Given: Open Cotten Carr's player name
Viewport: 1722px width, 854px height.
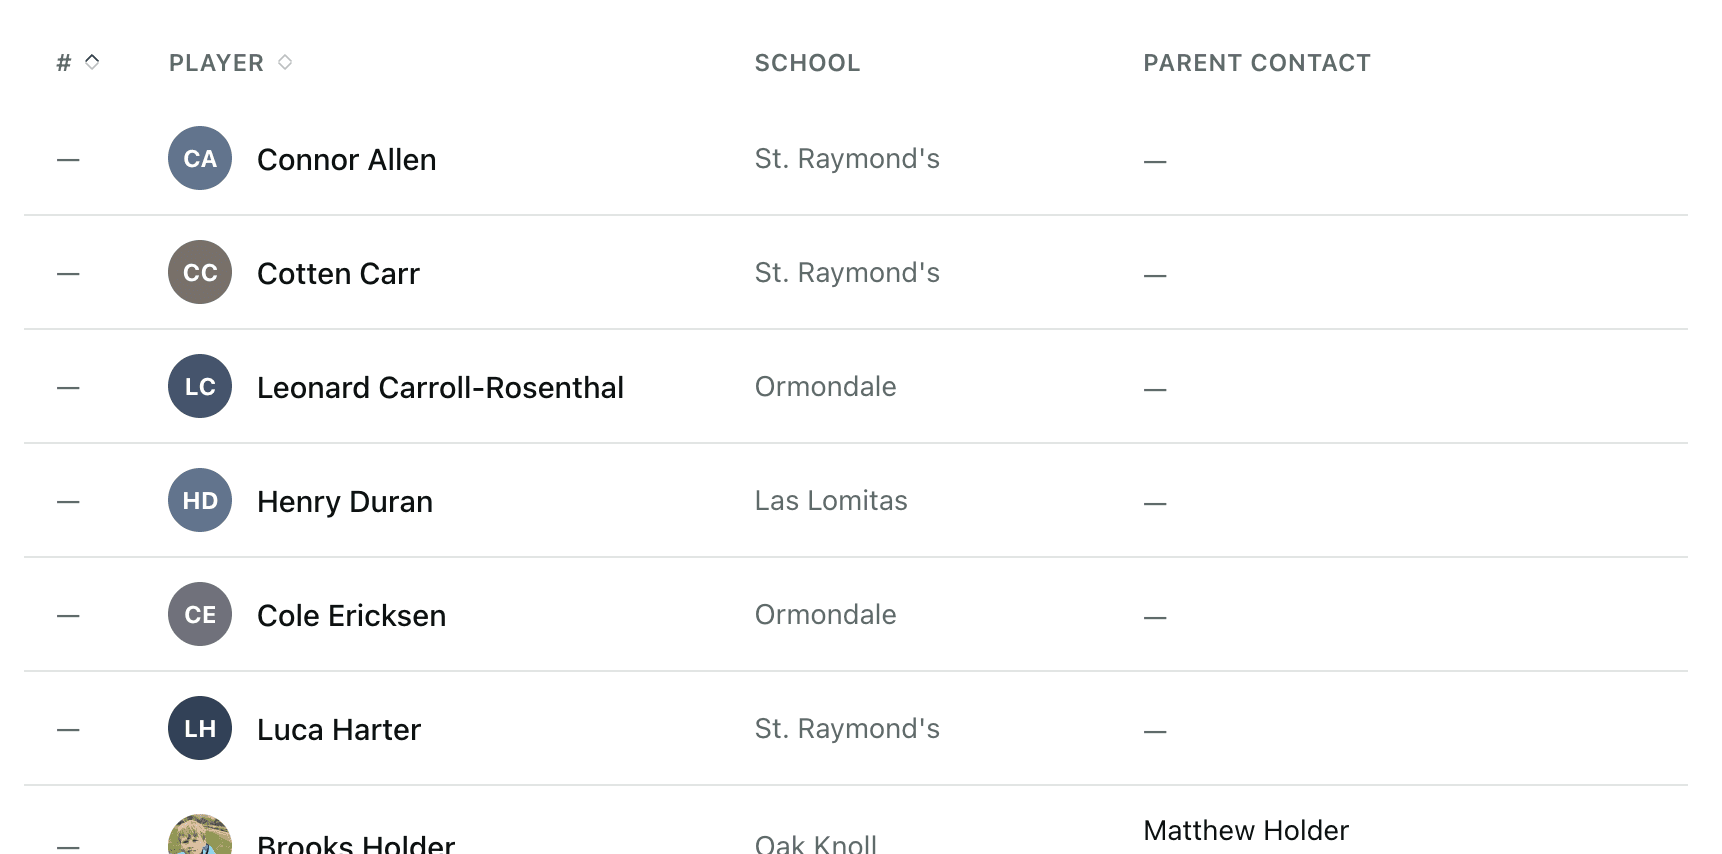Looking at the screenshot, I should [338, 274].
